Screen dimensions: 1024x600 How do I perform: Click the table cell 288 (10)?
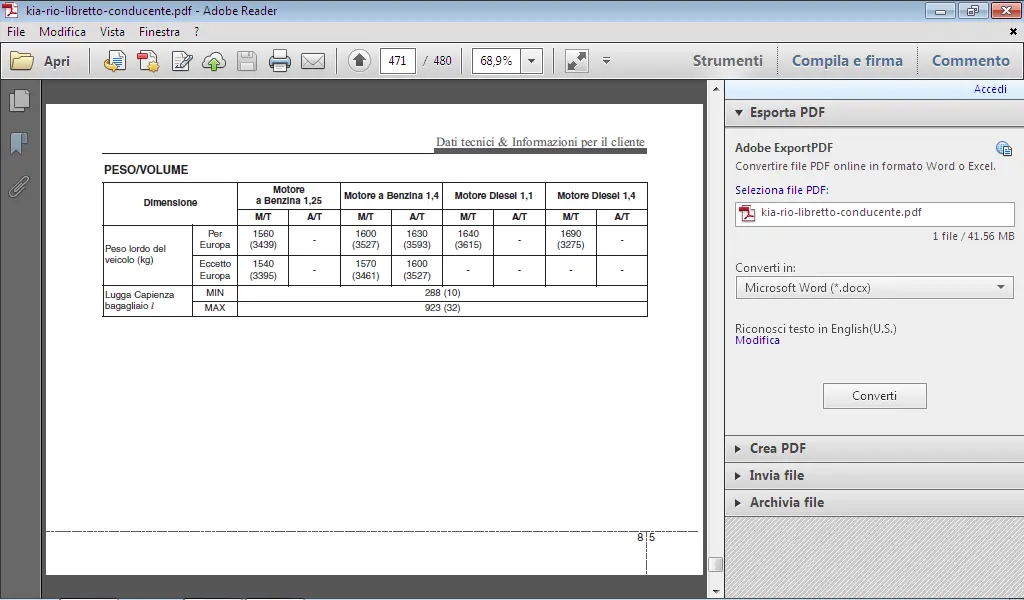(x=442, y=292)
